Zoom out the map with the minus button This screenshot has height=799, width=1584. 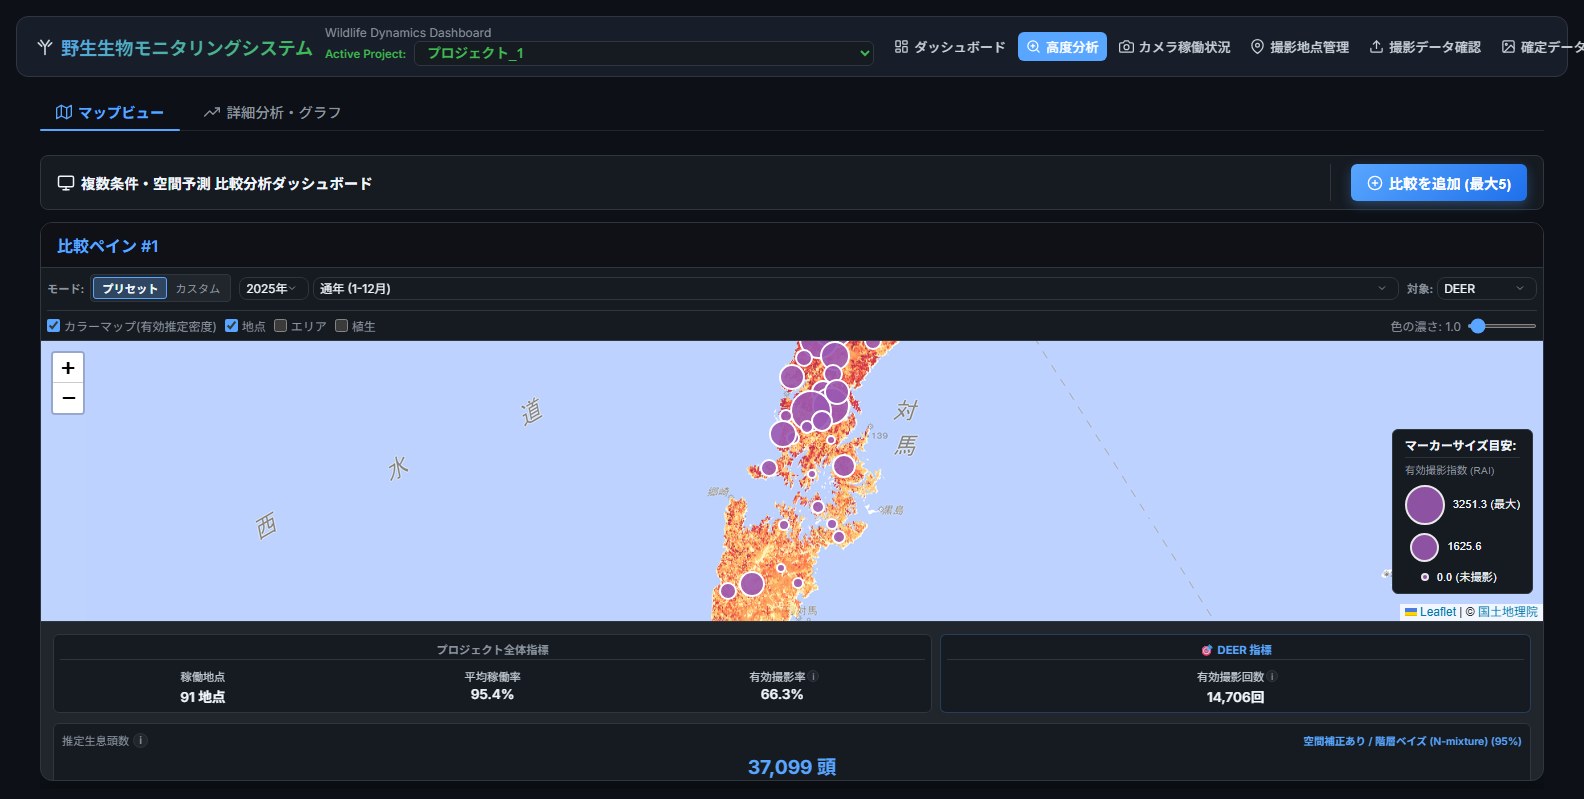68,398
